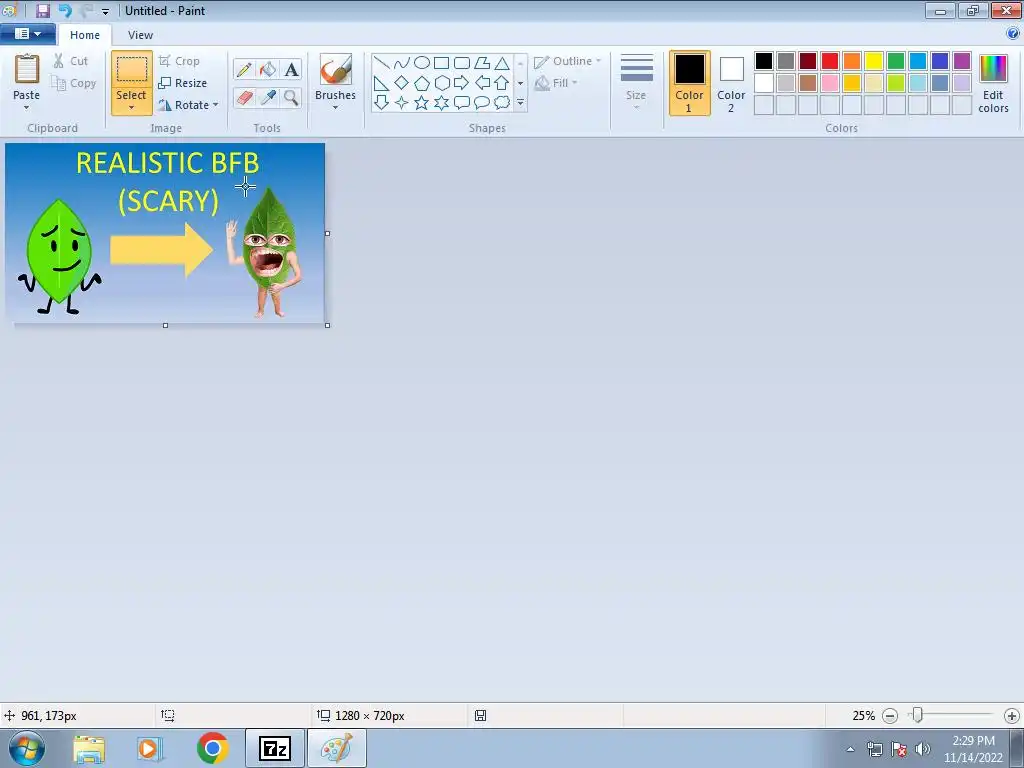Click the Resize button
The width and height of the screenshot is (1024, 768).
click(183, 83)
